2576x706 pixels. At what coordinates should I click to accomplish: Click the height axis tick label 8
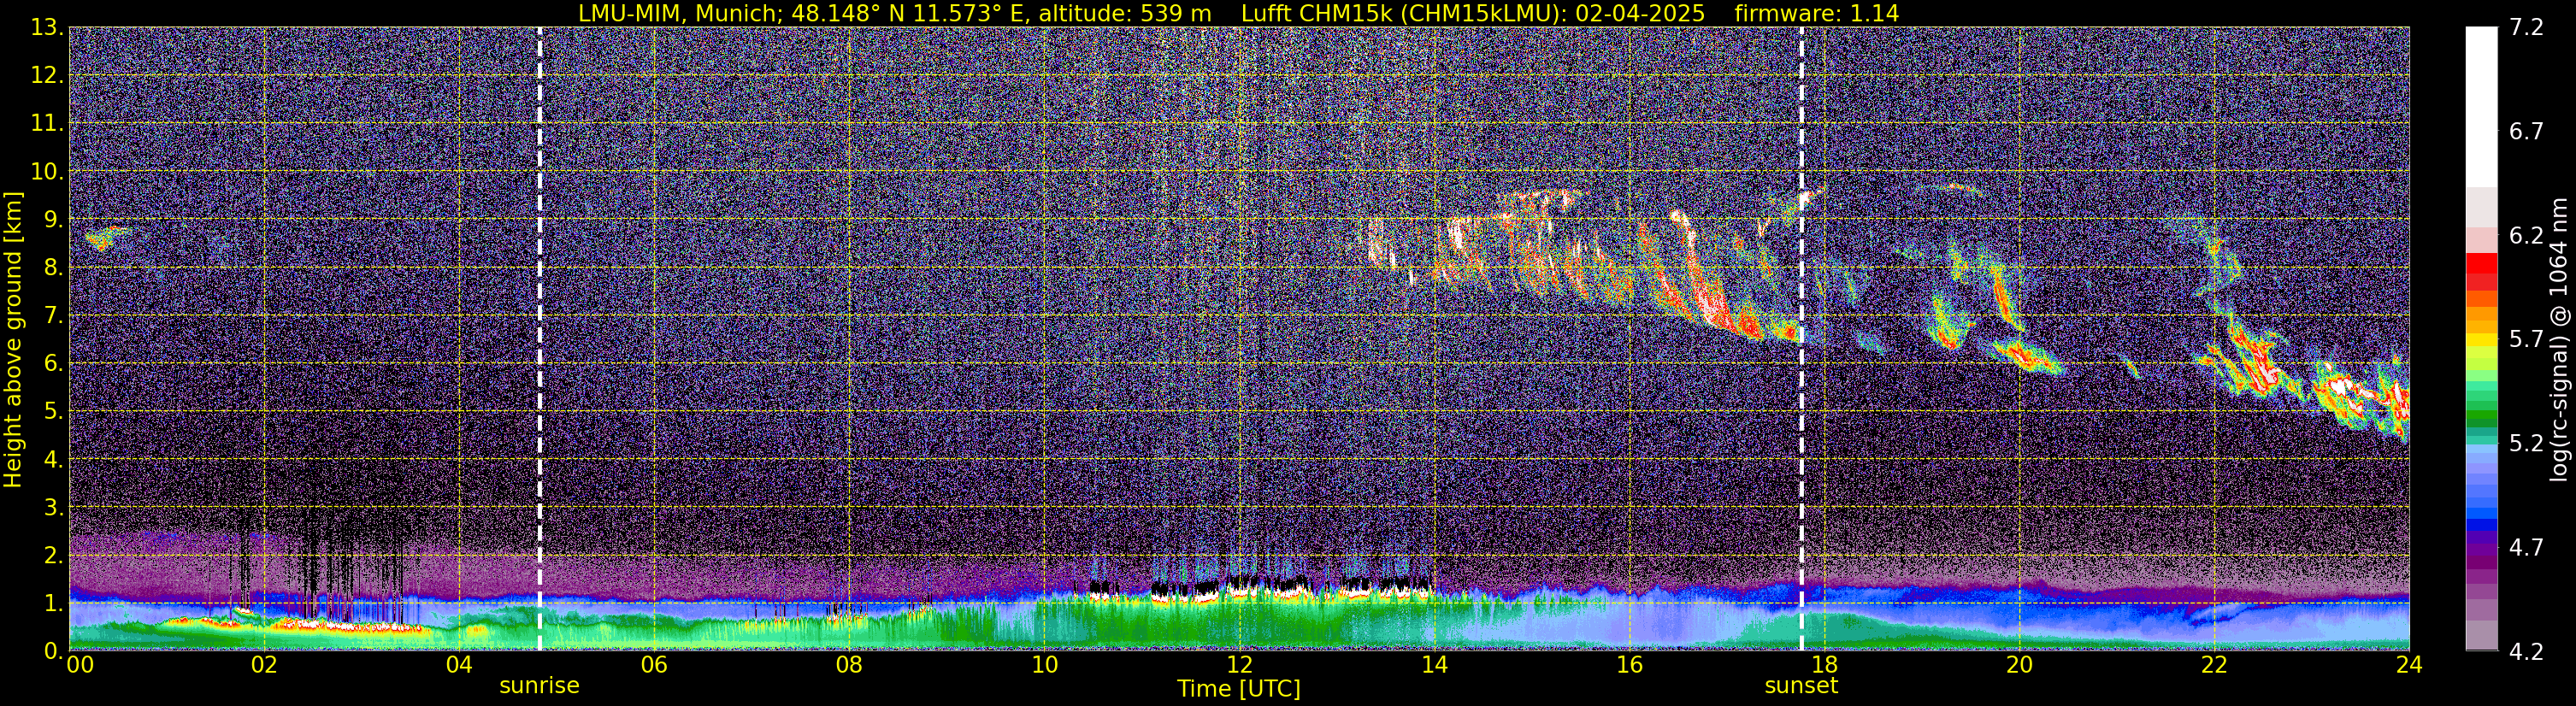(53, 268)
